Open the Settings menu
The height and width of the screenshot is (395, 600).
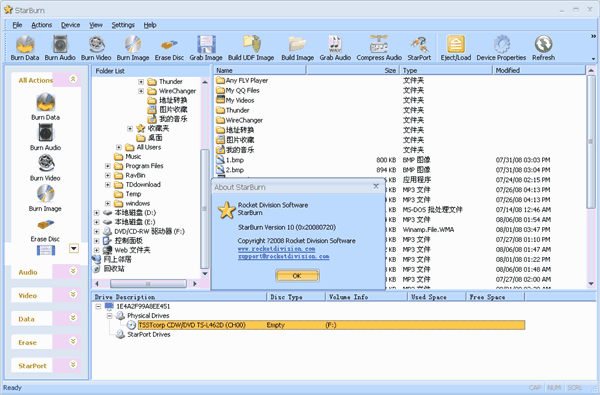[x=123, y=25]
